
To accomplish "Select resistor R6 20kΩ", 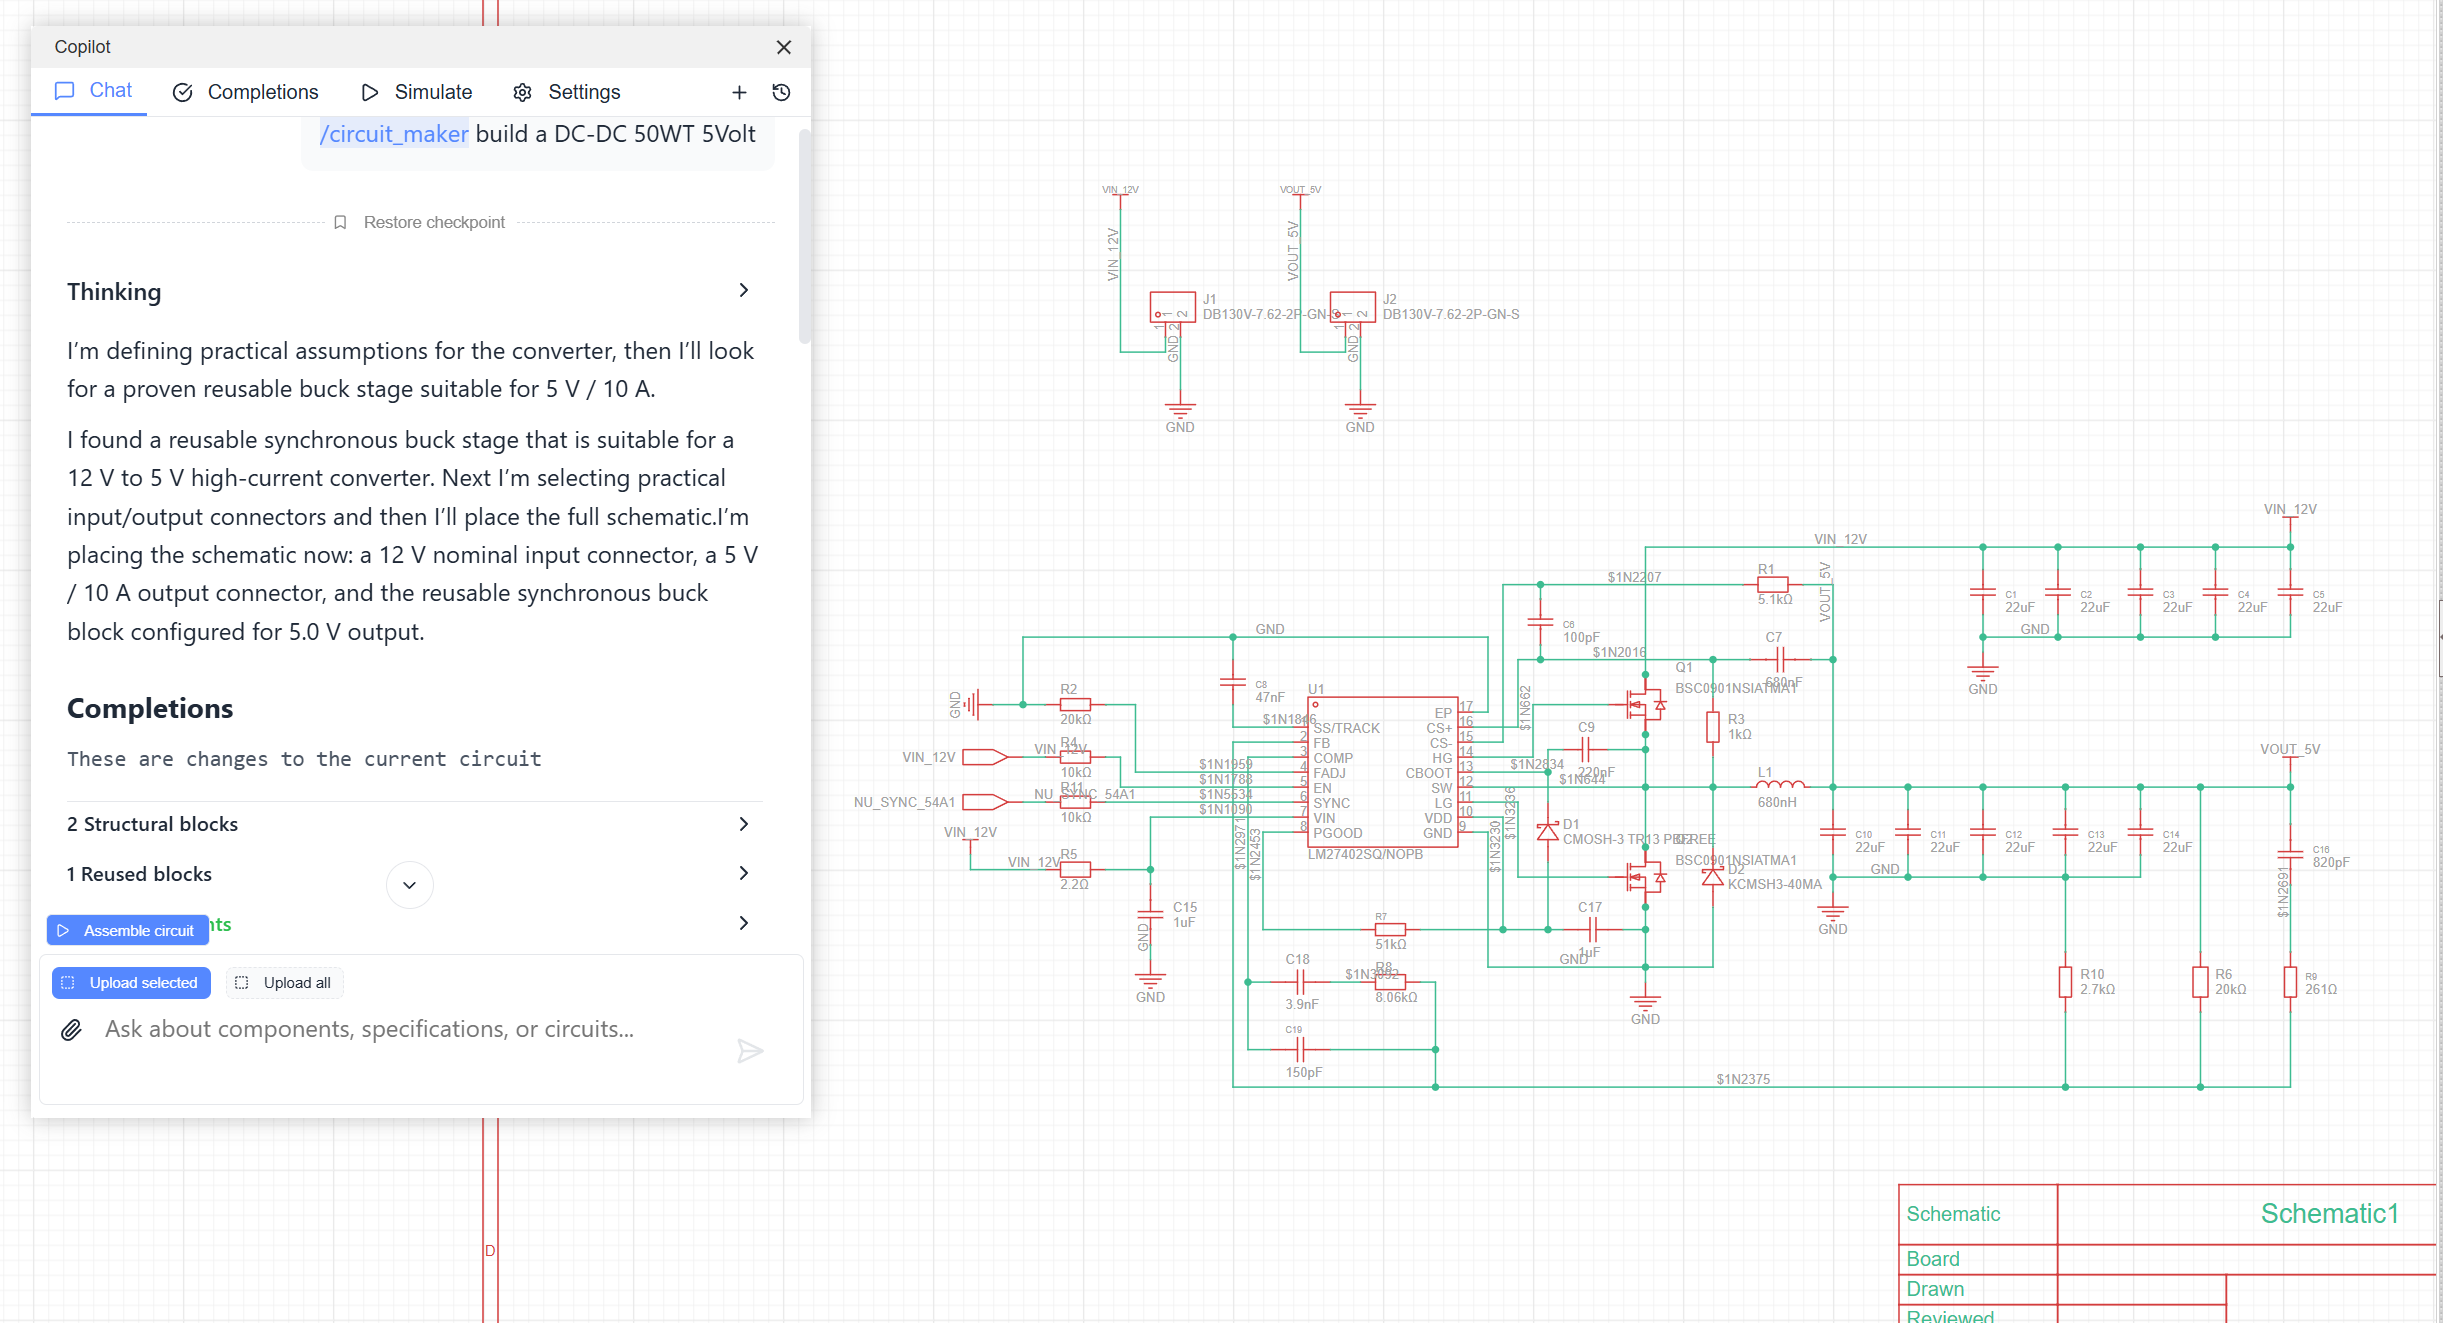I will pyautogui.click(x=2200, y=982).
